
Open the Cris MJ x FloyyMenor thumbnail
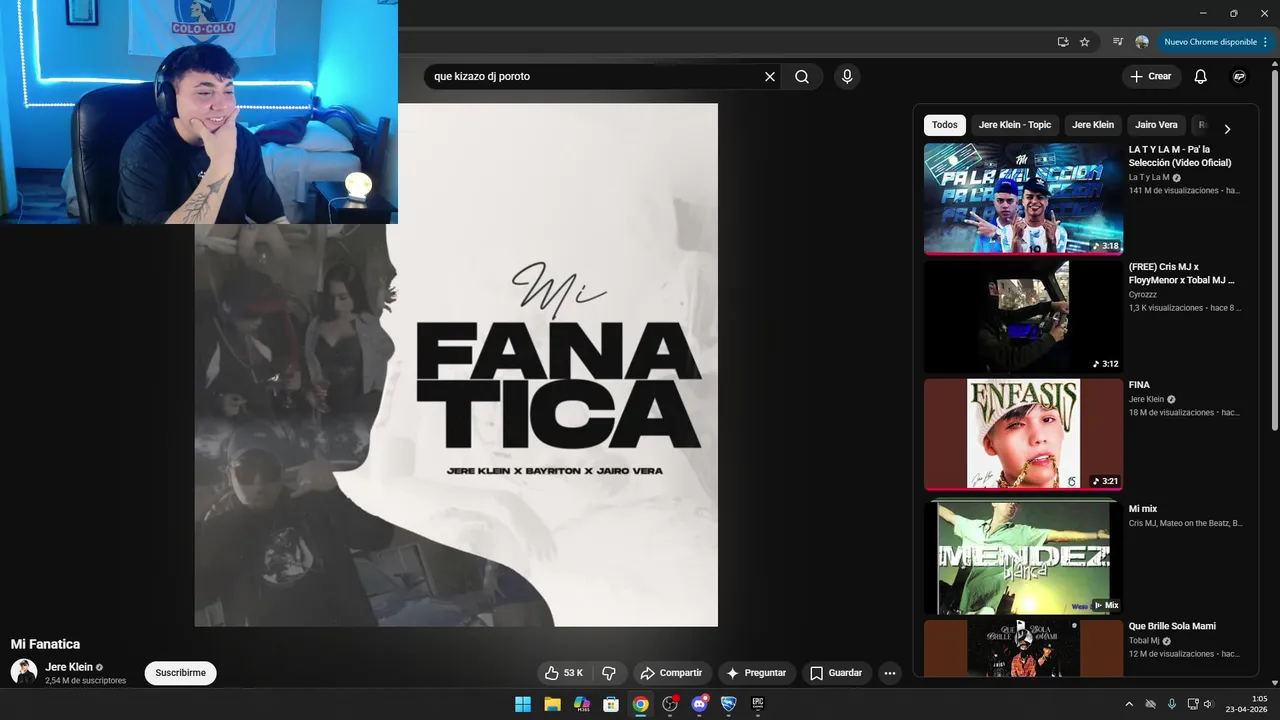click(1023, 317)
